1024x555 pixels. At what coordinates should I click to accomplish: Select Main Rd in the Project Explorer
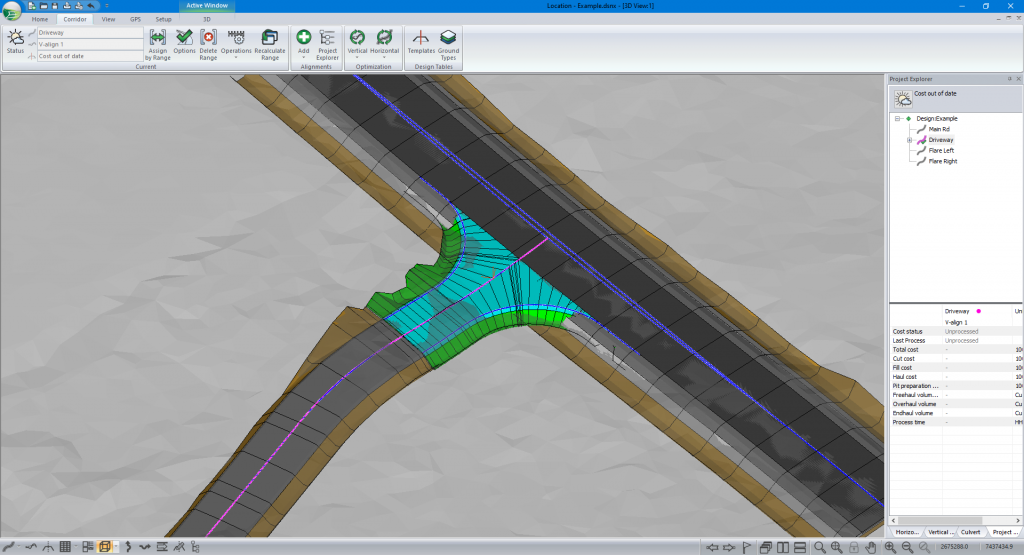click(939, 129)
